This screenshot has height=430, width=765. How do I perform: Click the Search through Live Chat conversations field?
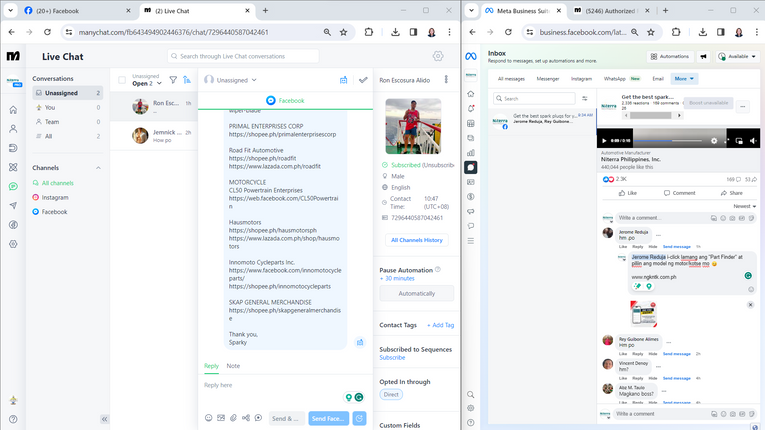point(243,56)
